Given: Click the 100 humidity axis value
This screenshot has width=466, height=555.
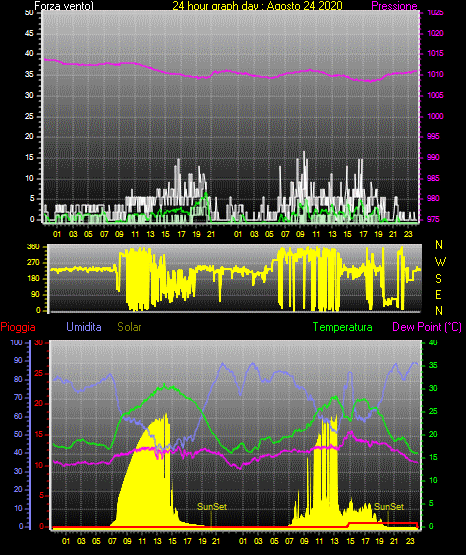Looking at the screenshot, I should pyautogui.click(x=16, y=342).
